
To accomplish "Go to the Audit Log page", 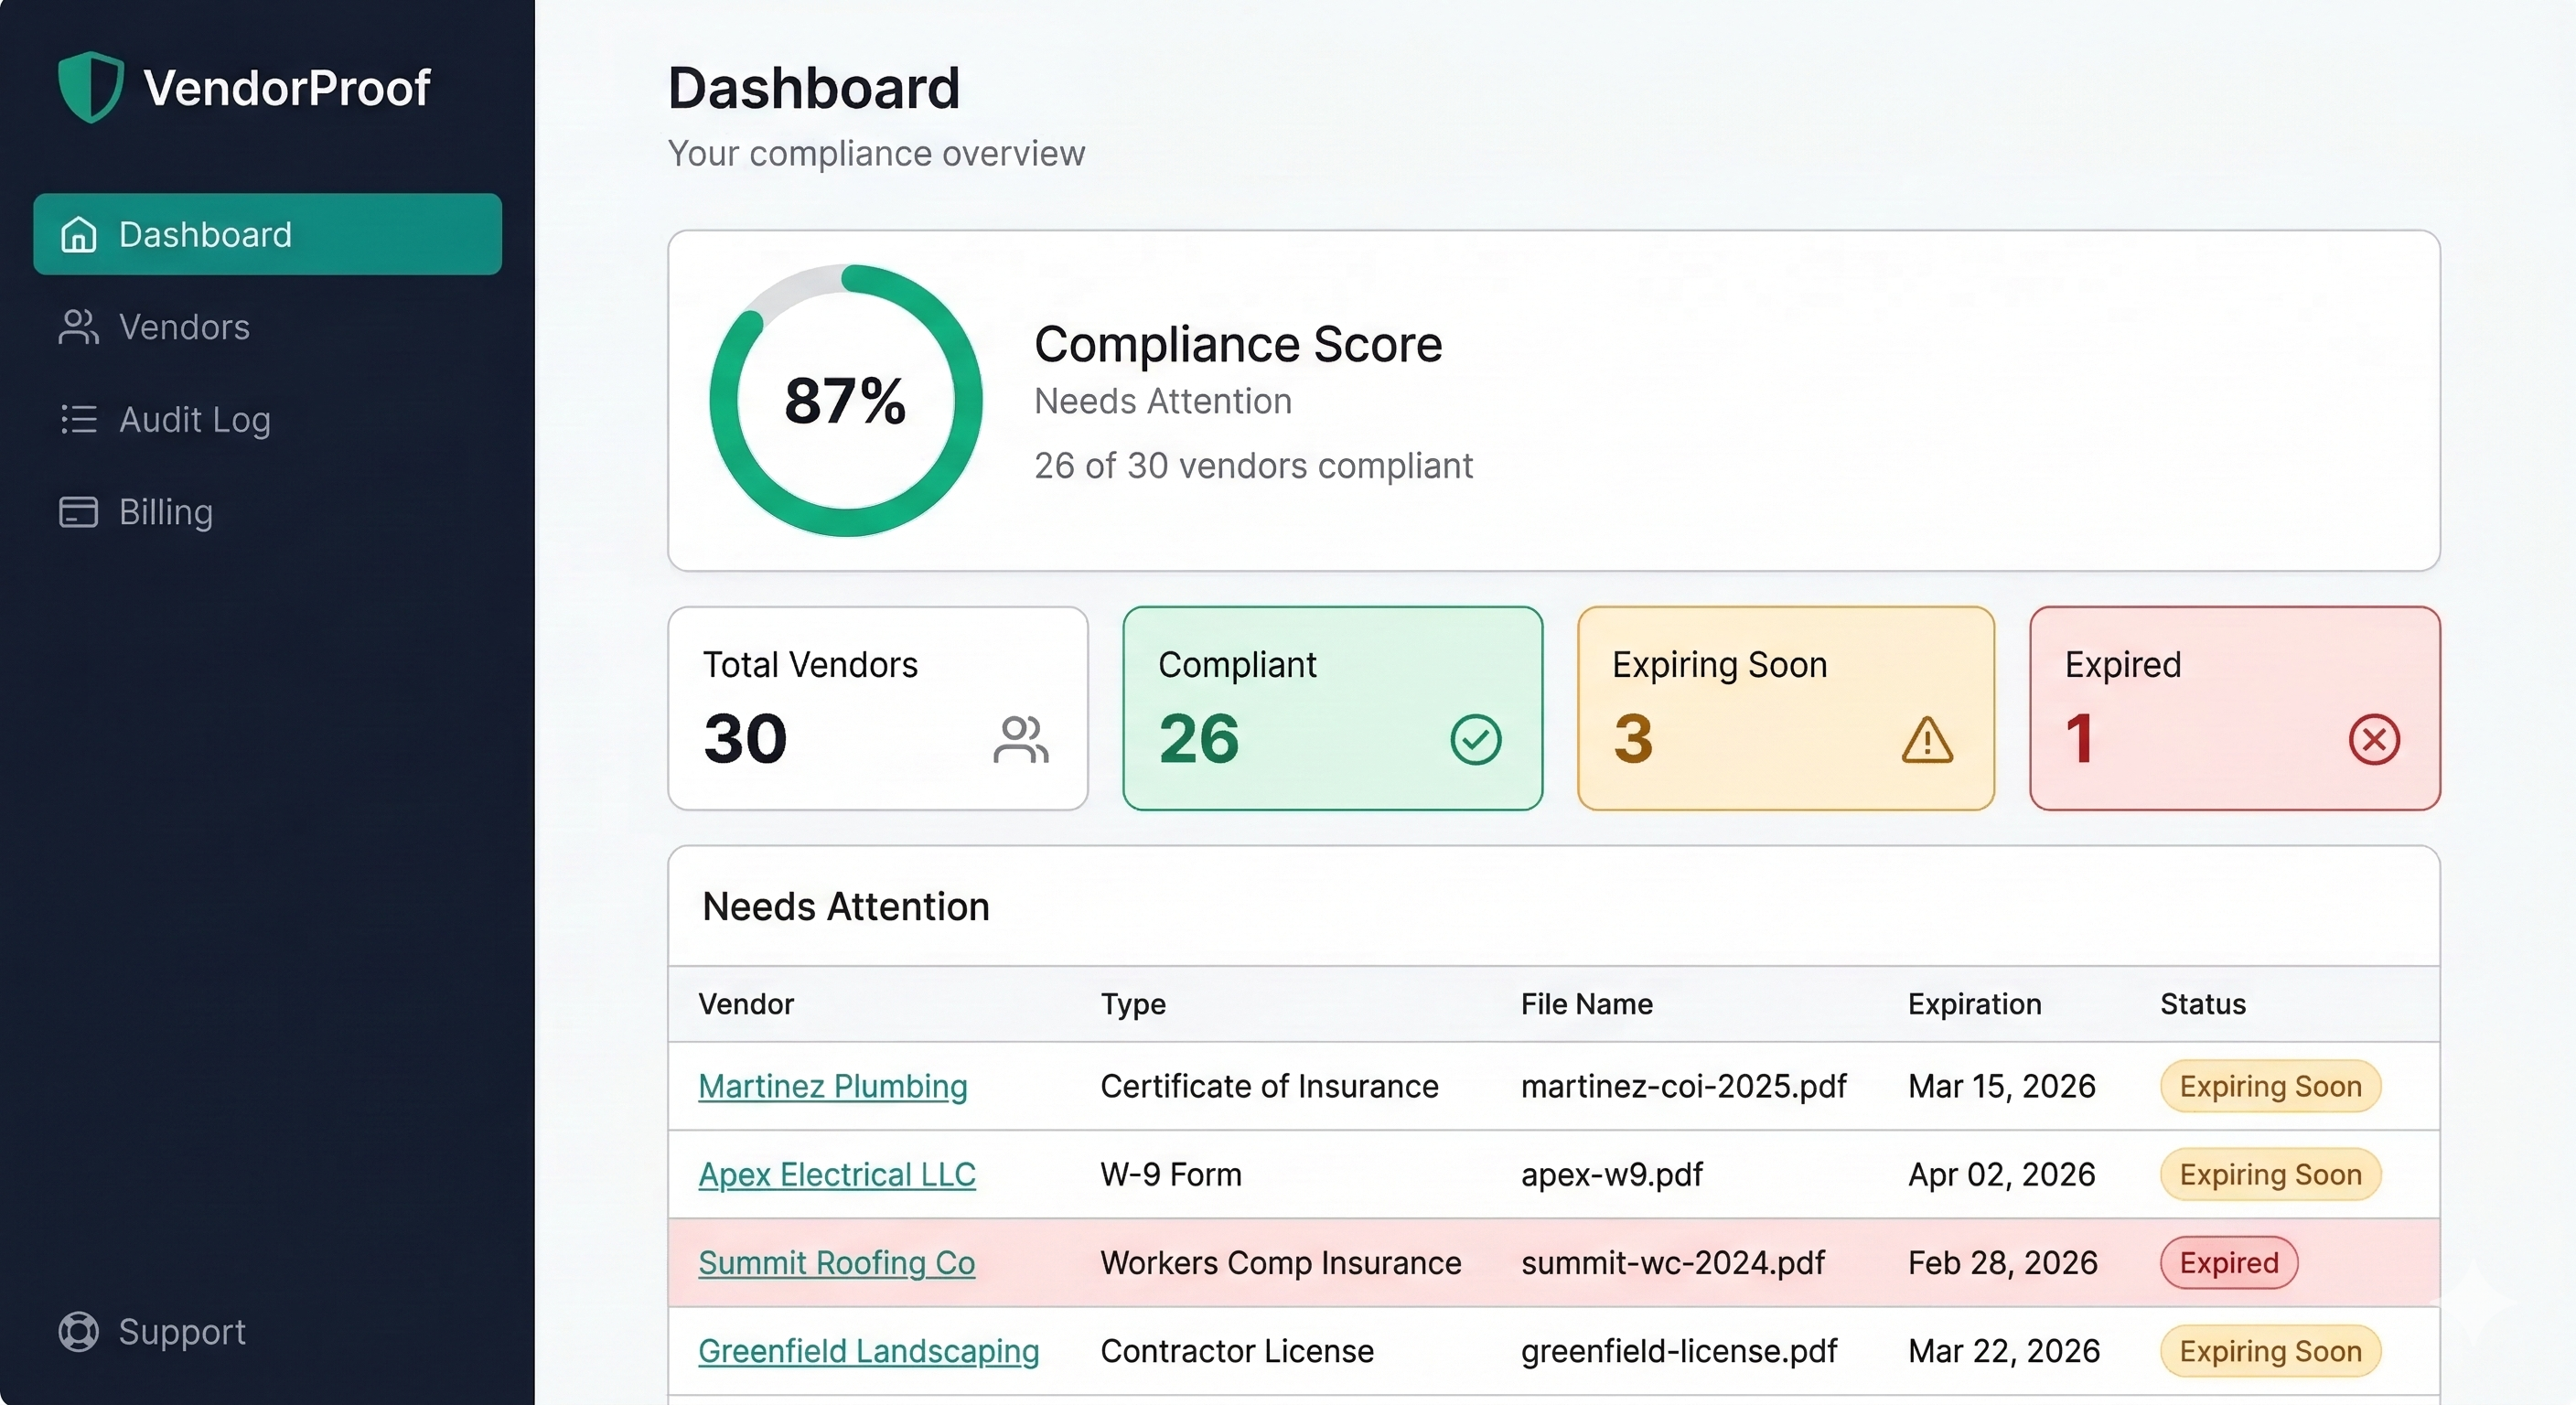I will [x=194, y=419].
